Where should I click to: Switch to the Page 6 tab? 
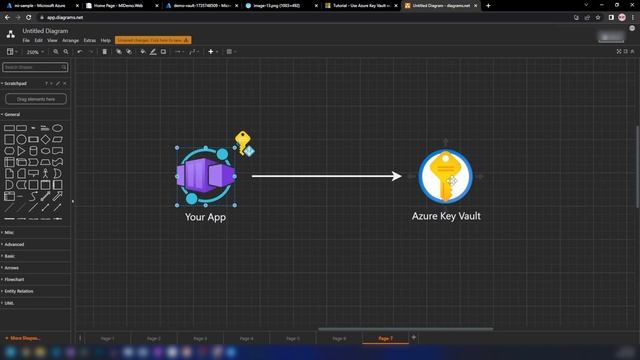(339, 338)
